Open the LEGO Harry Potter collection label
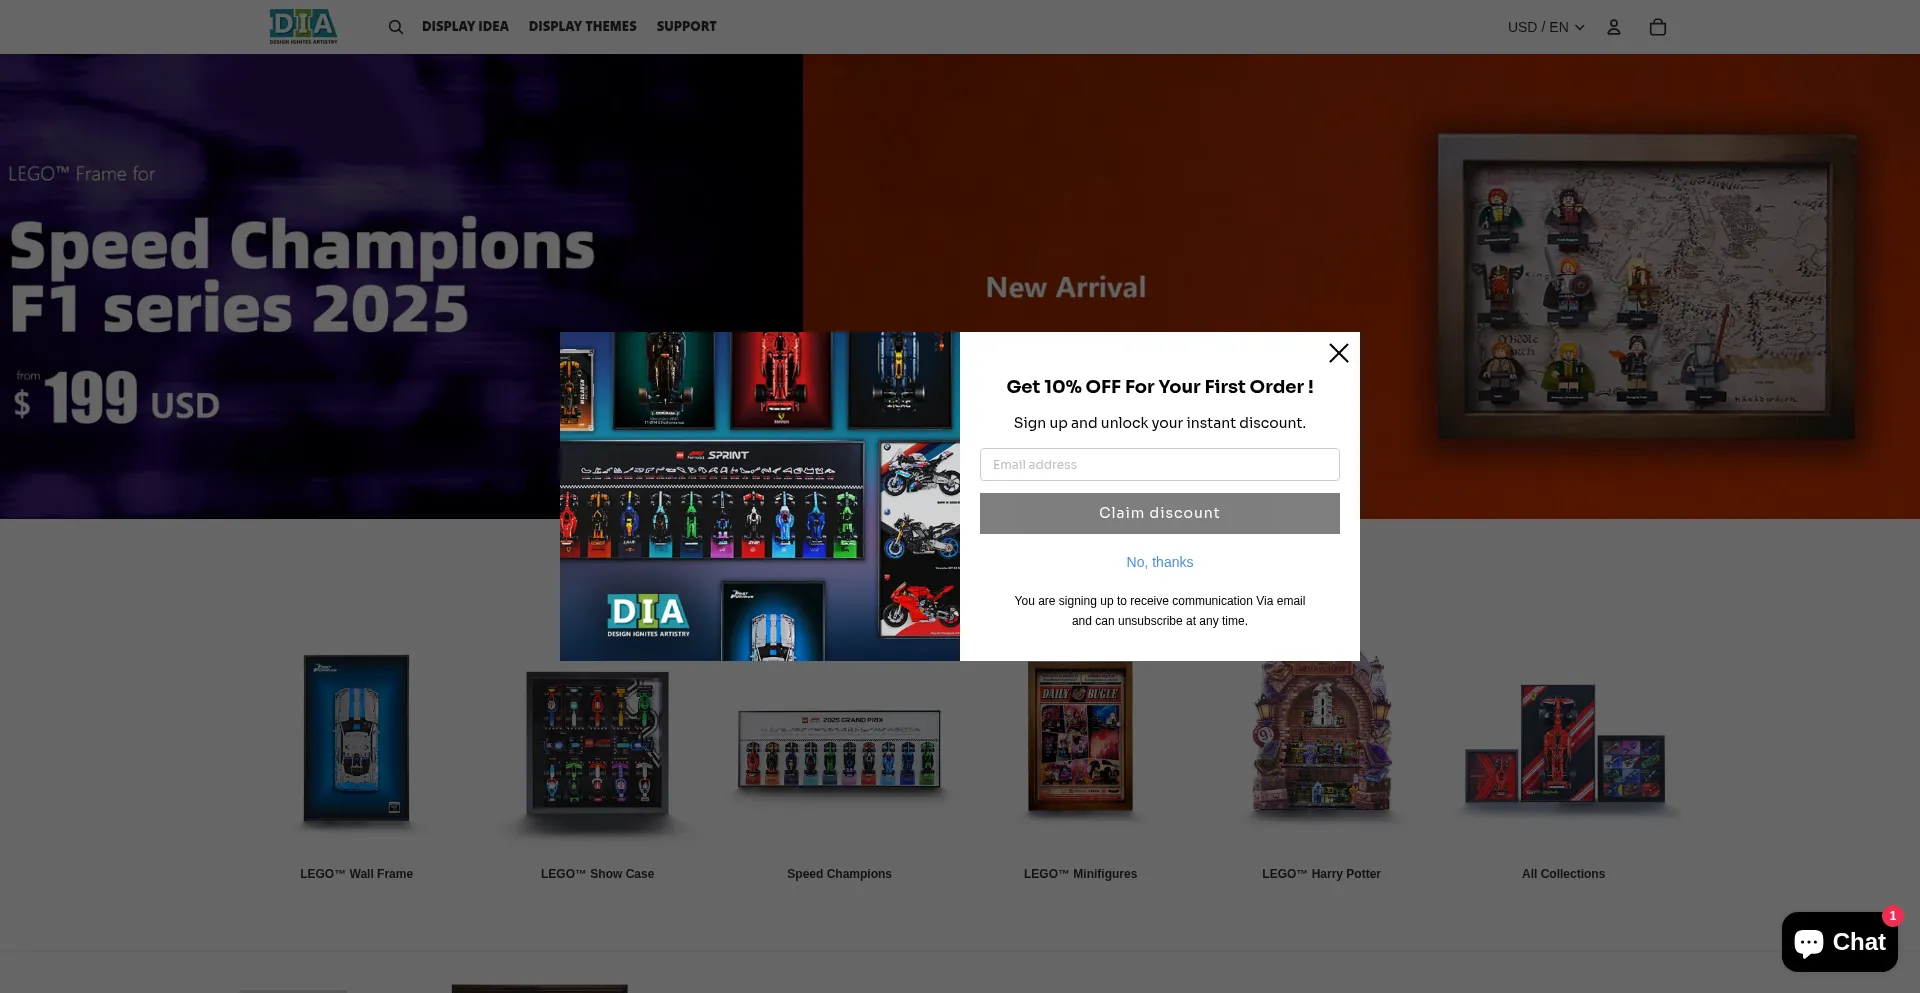Image resolution: width=1920 pixels, height=993 pixels. coord(1321,874)
